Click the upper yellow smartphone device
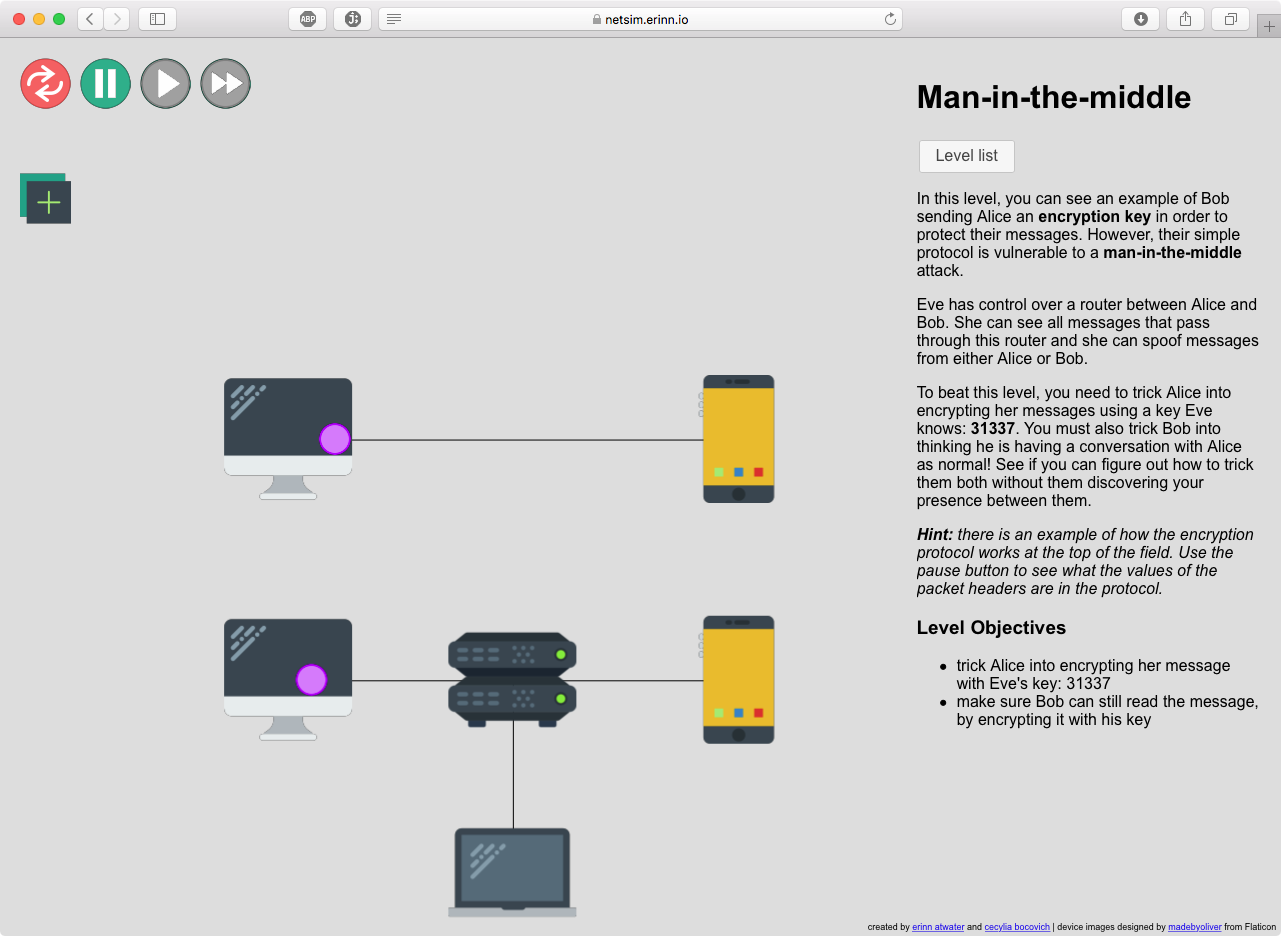The height and width of the screenshot is (936, 1281). coord(738,438)
